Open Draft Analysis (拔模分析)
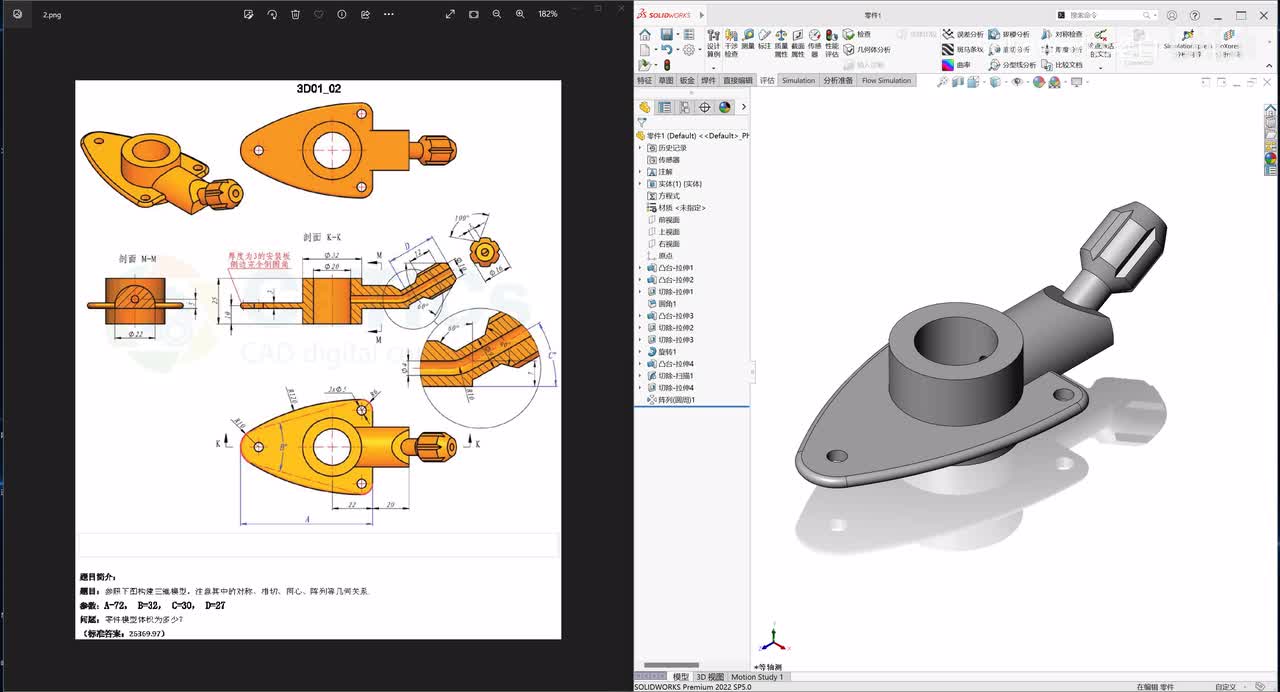This screenshot has height=692, width=1280. 1009,35
